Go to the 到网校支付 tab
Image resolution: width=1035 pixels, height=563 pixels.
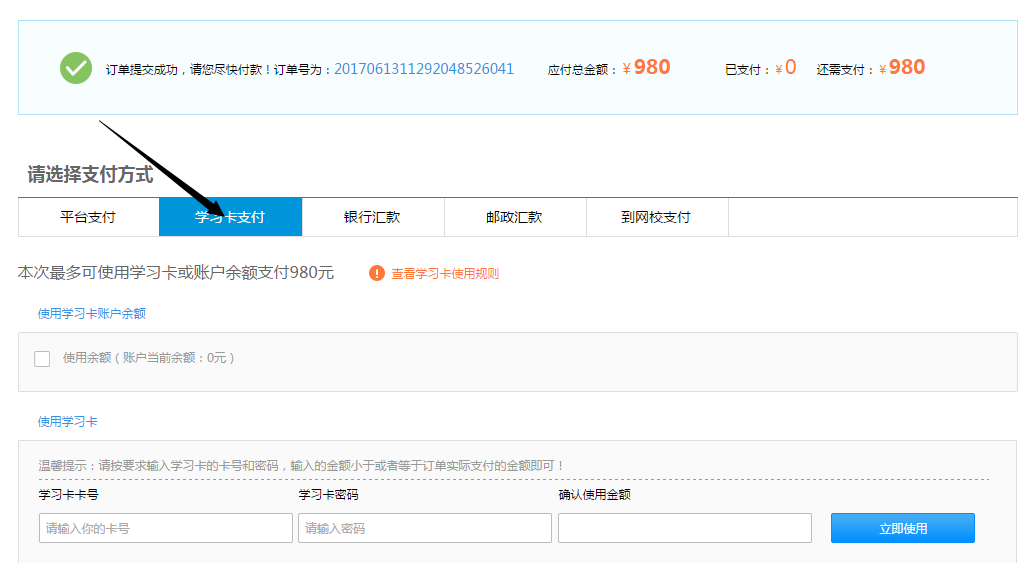pos(656,217)
